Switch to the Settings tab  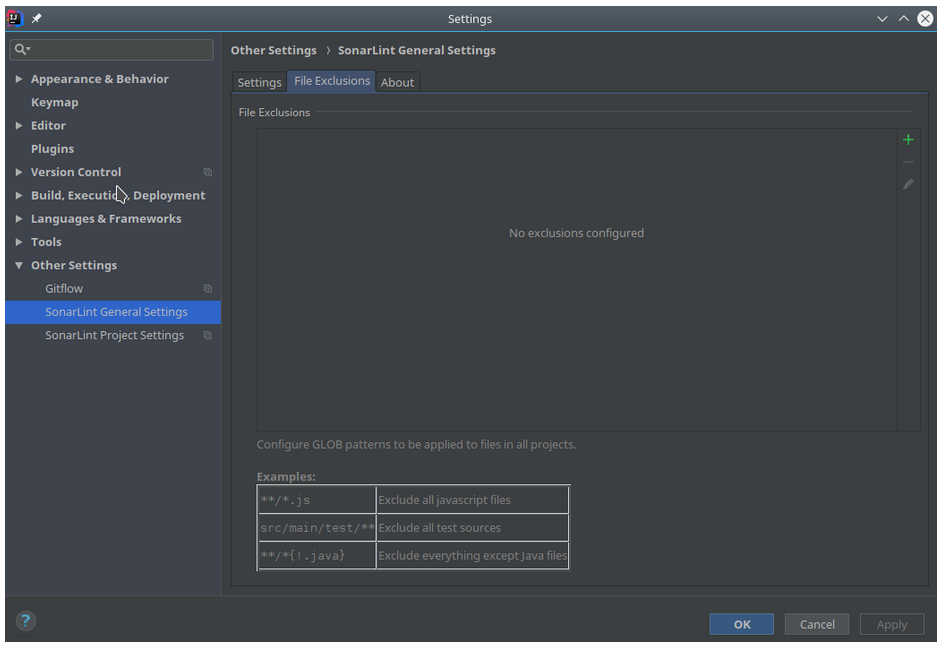tap(259, 82)
